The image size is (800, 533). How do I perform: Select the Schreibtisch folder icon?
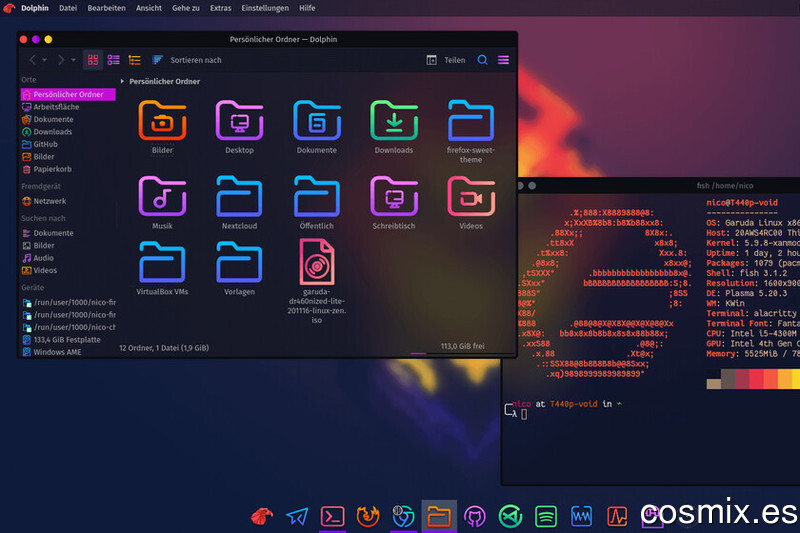[394, 196]
